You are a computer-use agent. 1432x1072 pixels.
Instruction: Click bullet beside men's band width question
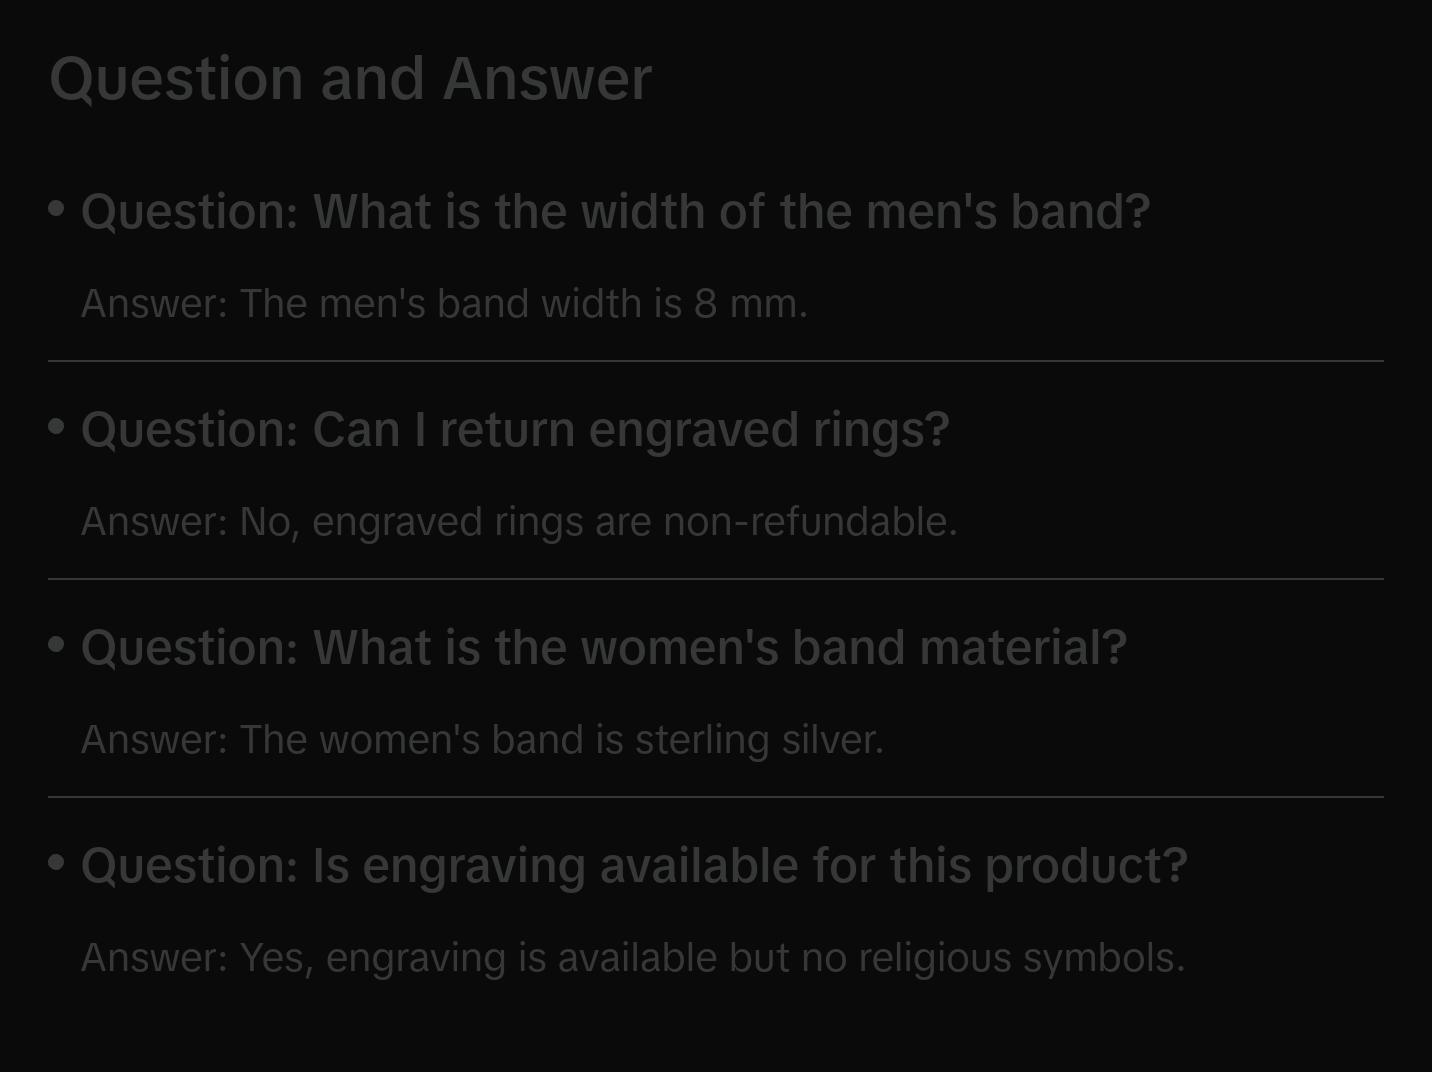click(x=57, y=209)
